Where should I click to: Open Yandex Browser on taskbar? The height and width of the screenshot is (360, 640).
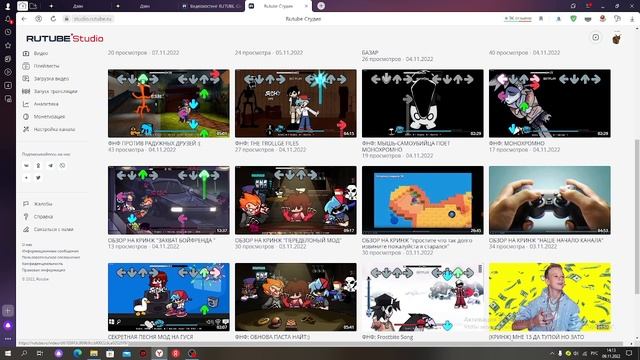coord(159,353)
